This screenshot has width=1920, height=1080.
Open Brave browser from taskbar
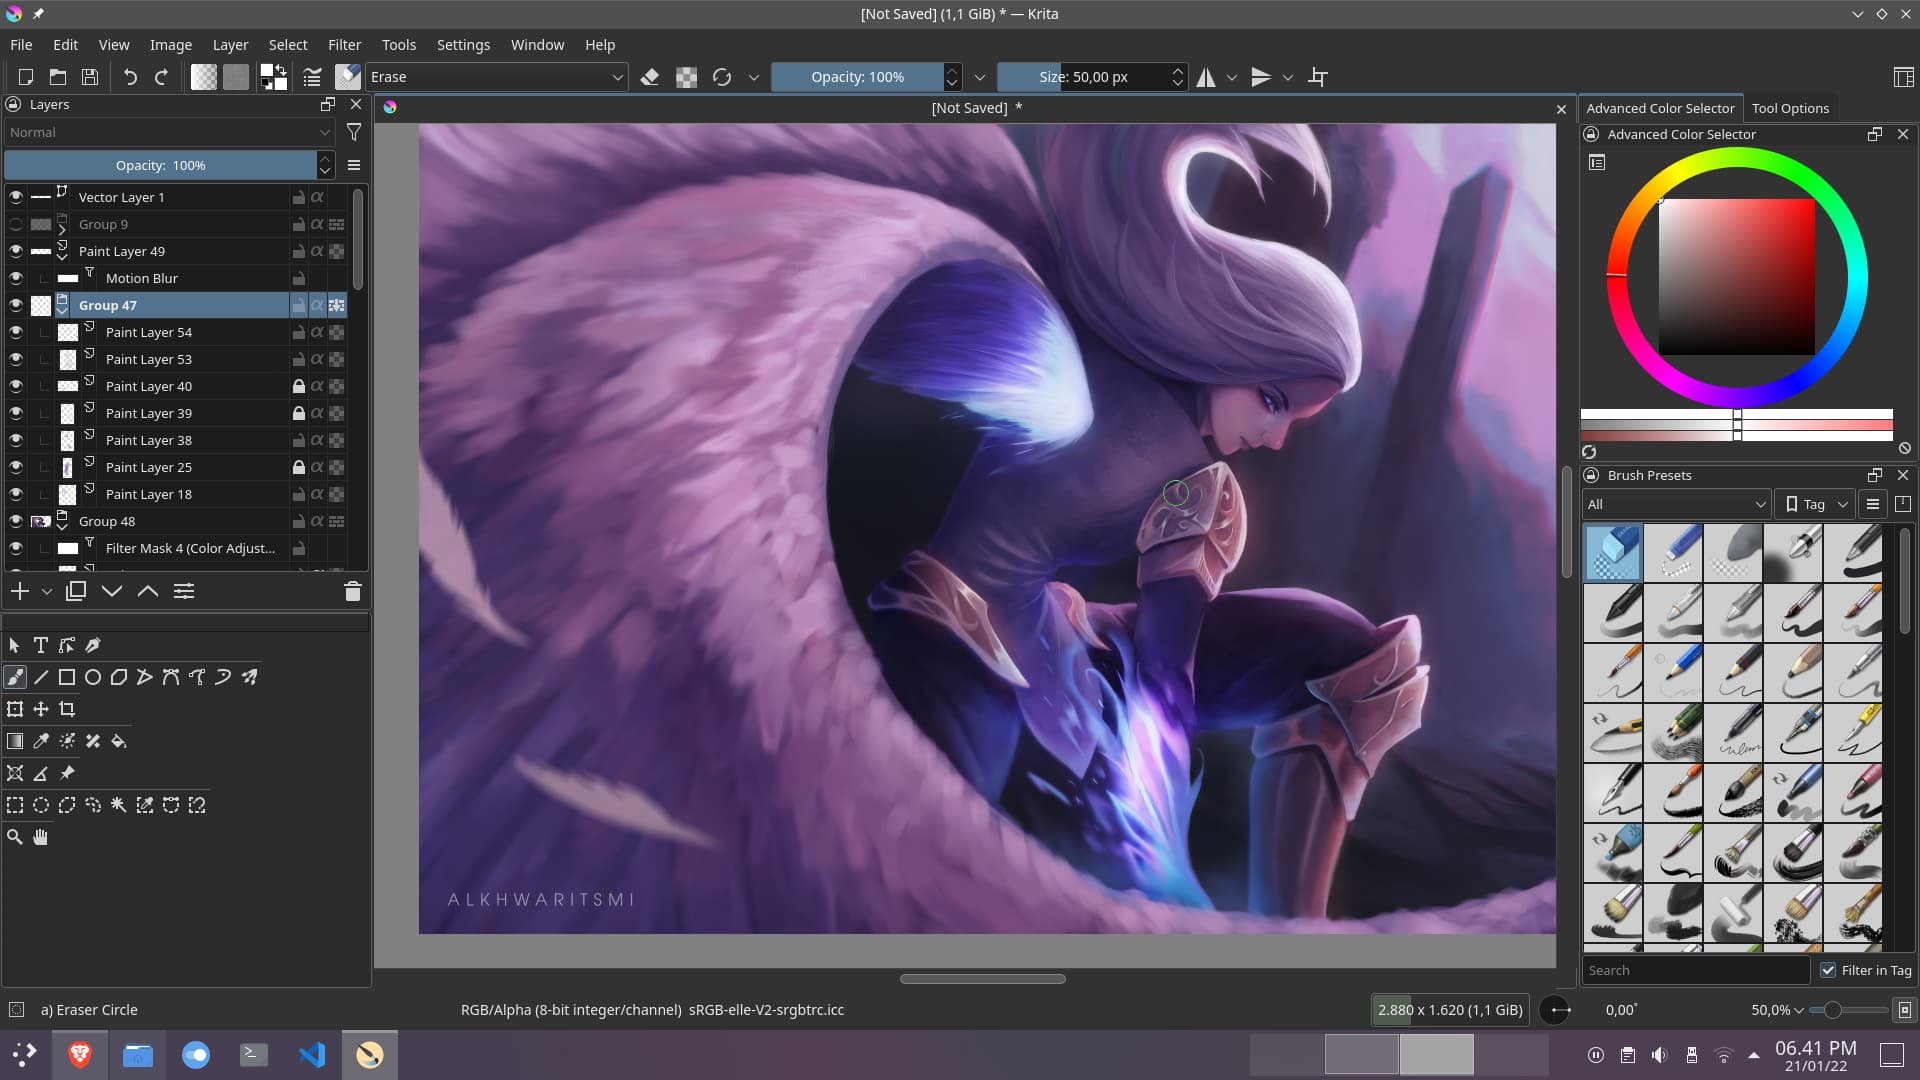(x=80, y=1055)
